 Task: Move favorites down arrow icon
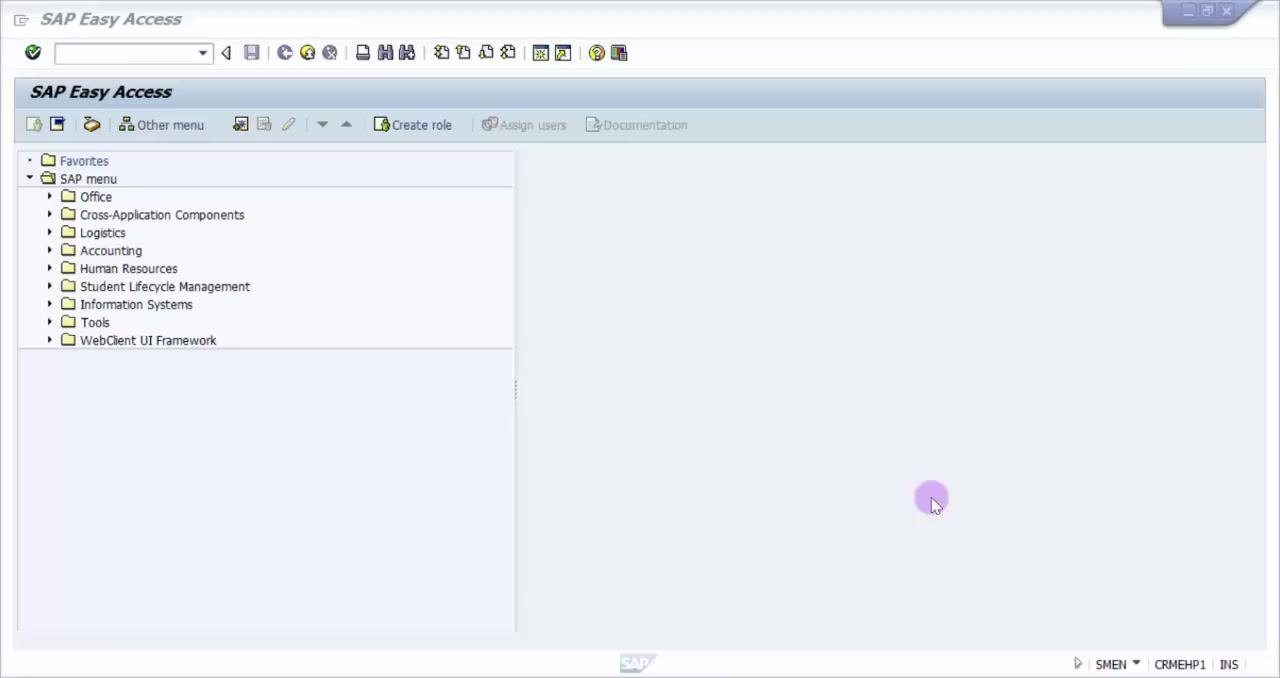tap(322, 124)
